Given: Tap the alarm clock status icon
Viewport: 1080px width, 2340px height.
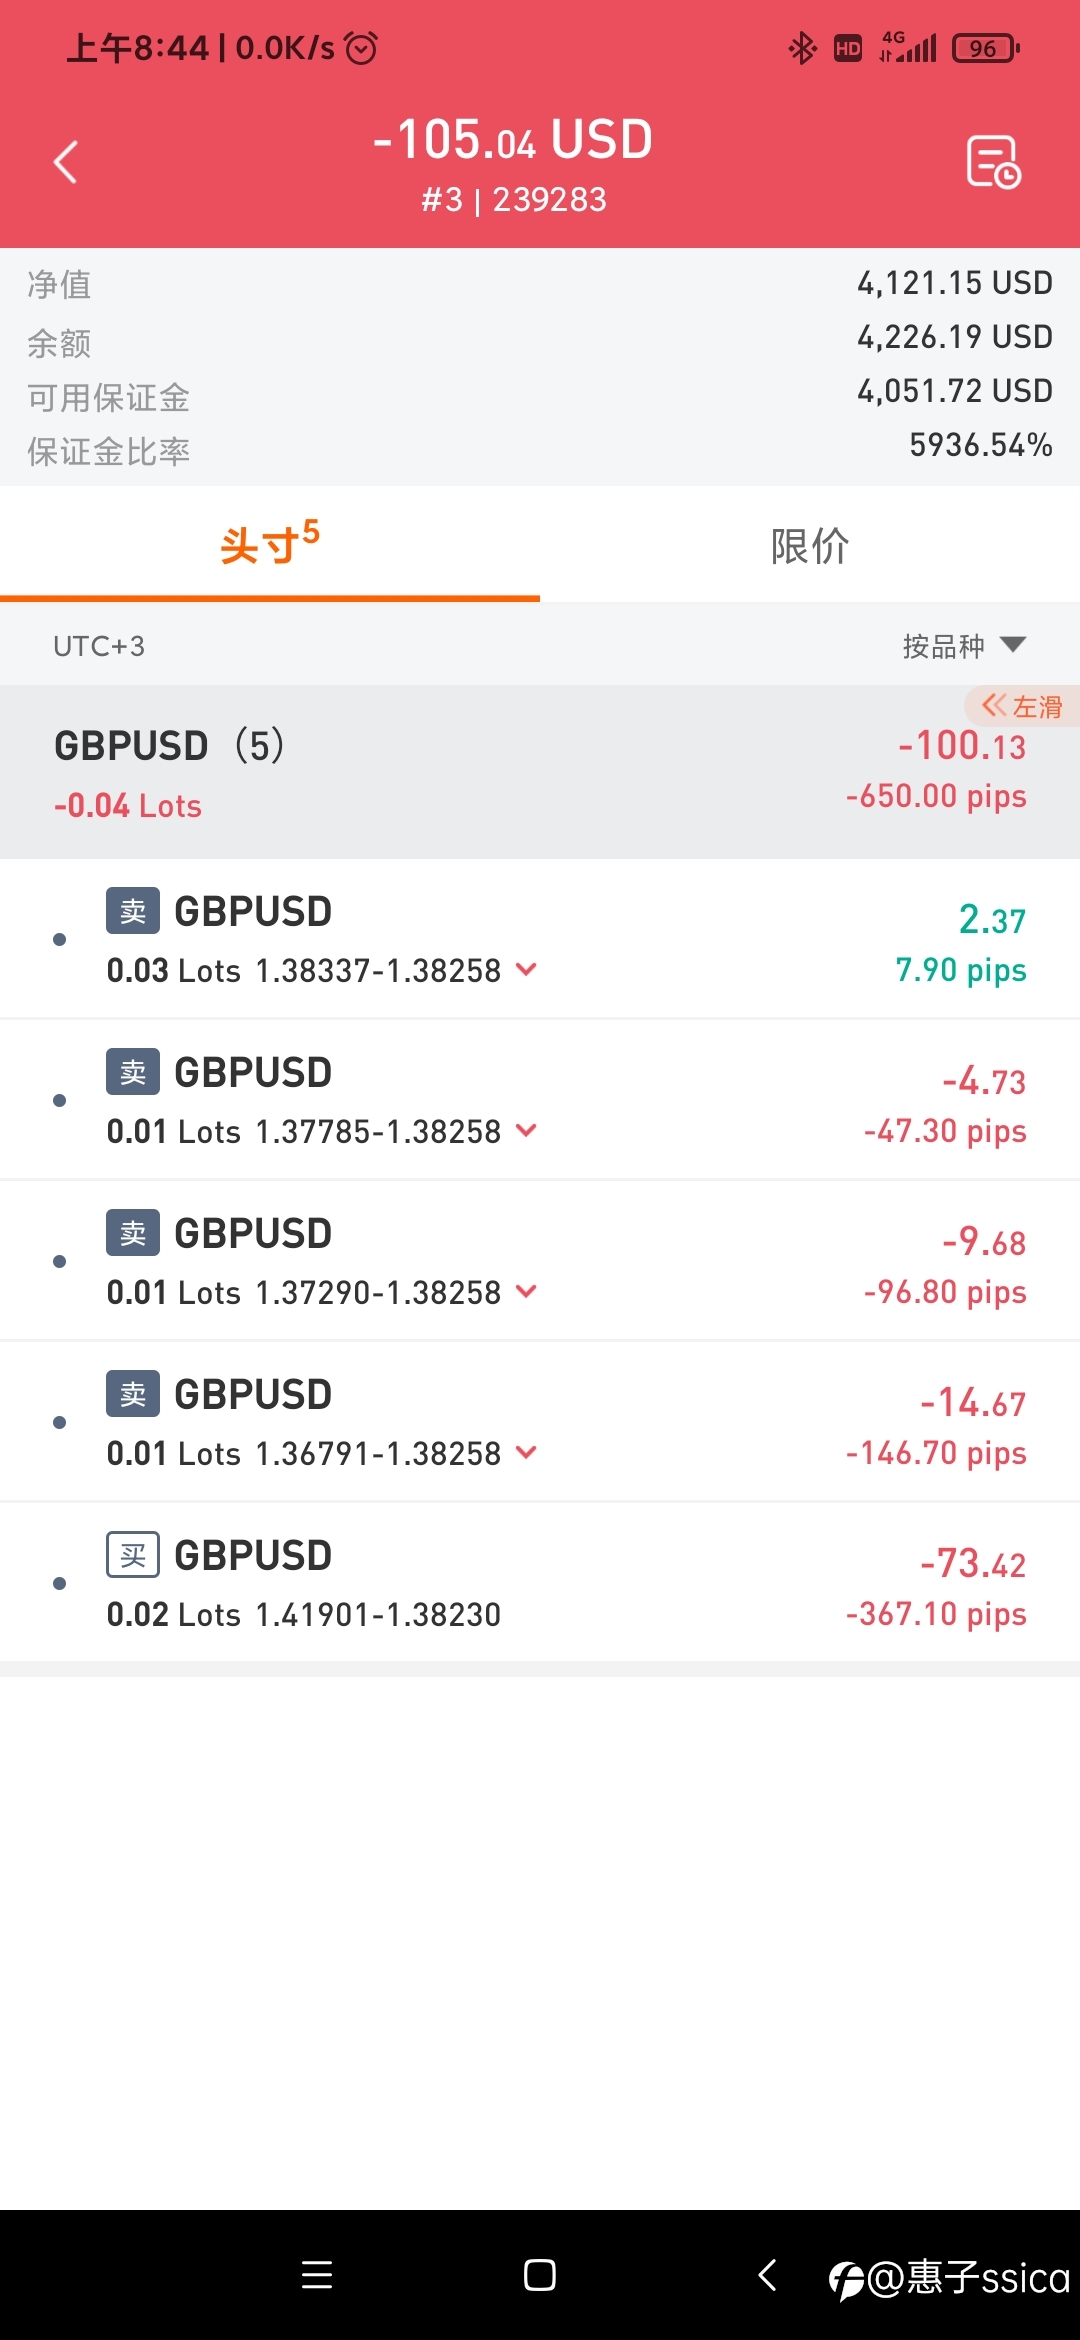Looking at the screenshot, I should coord(361,47).
